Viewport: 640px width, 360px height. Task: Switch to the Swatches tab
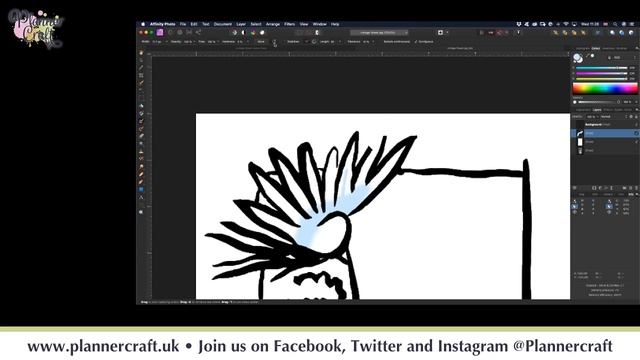coord(609,48)
